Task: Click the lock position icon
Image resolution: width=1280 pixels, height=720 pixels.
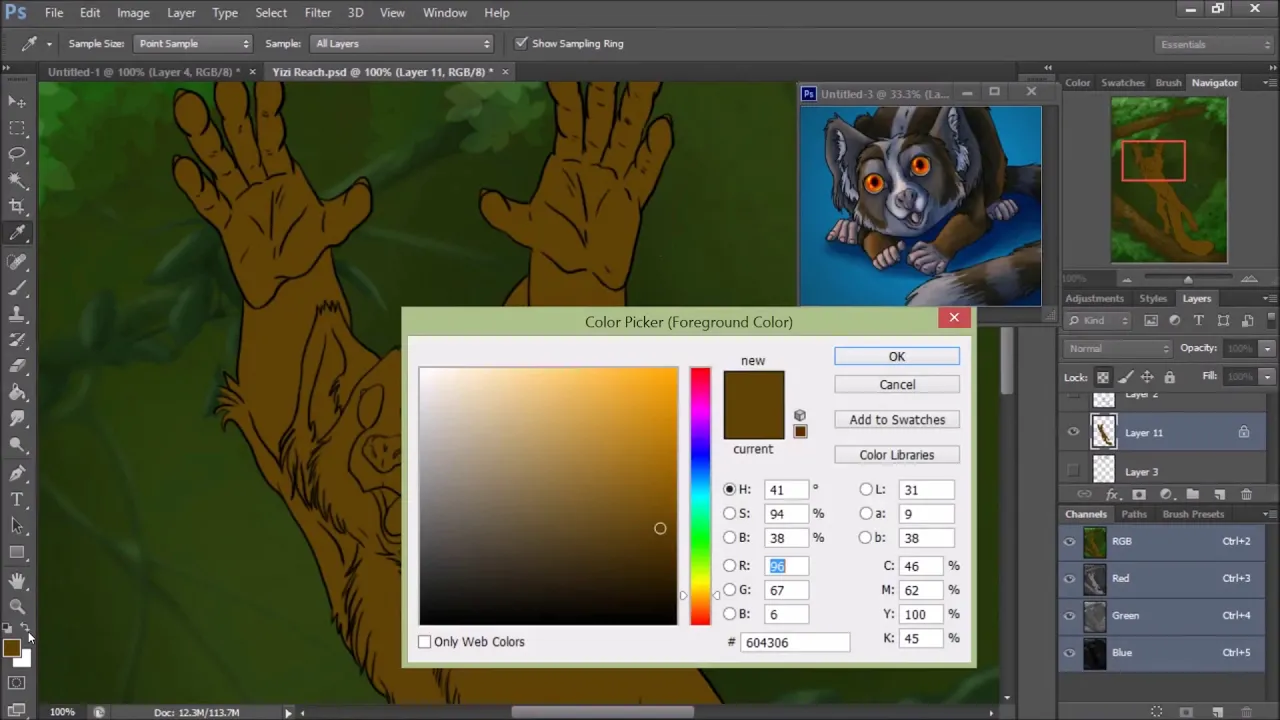Action: [1147, 377]
